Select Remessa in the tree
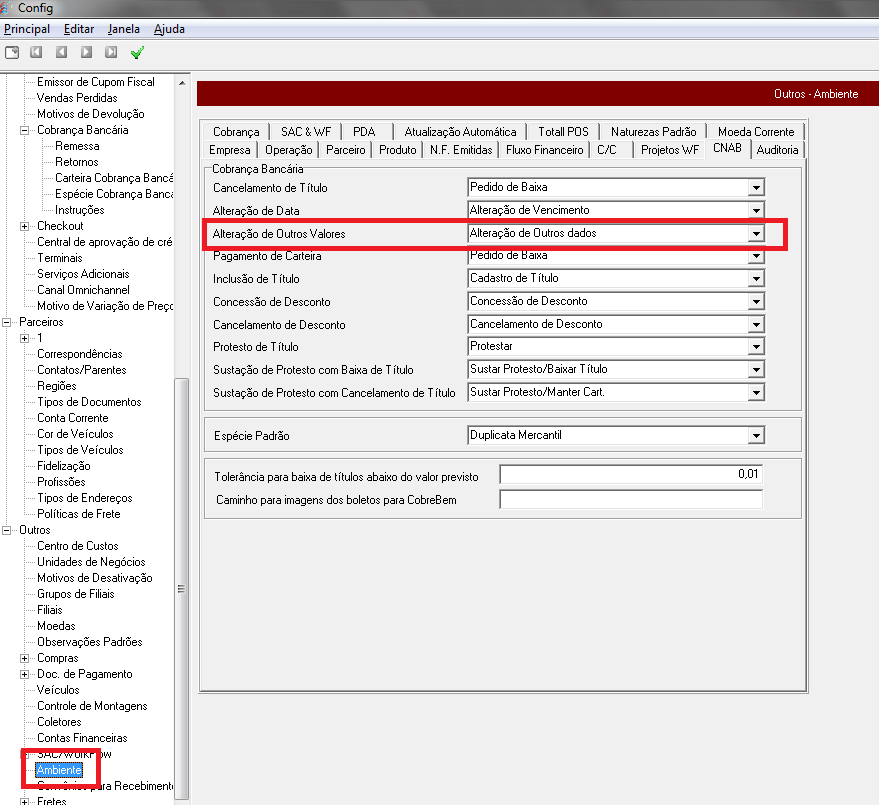Viewport: 879px width, 805px height. coord(77,146)
